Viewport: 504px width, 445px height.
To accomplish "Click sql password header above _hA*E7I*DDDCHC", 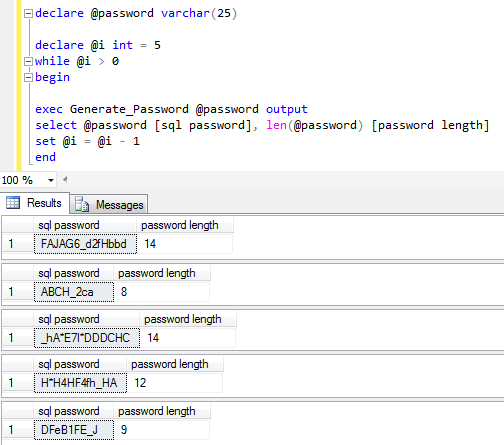I will click(87, 319).
